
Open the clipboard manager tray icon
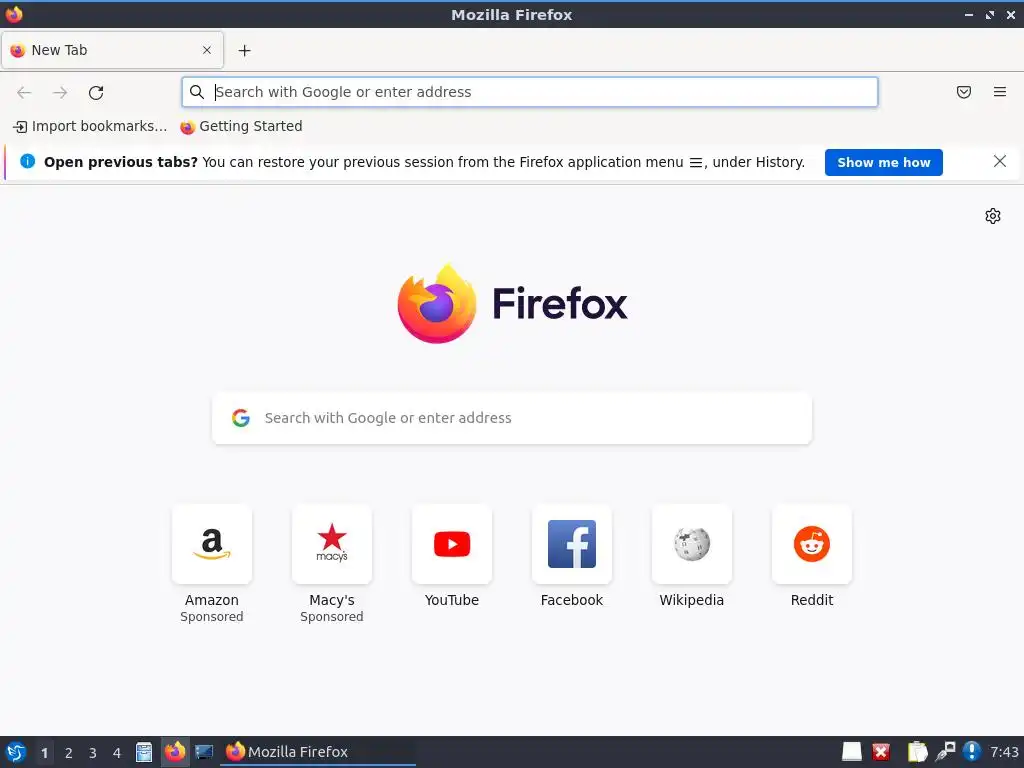[917, 752]
